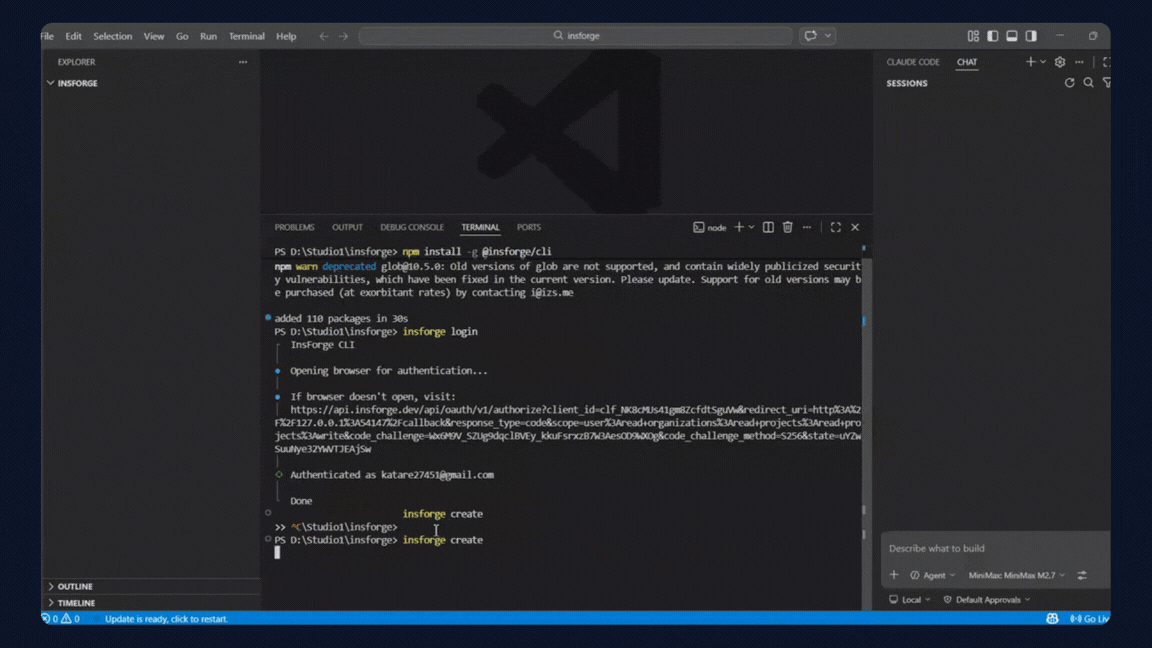Kill terminal with the trash icon

[787, 227]
